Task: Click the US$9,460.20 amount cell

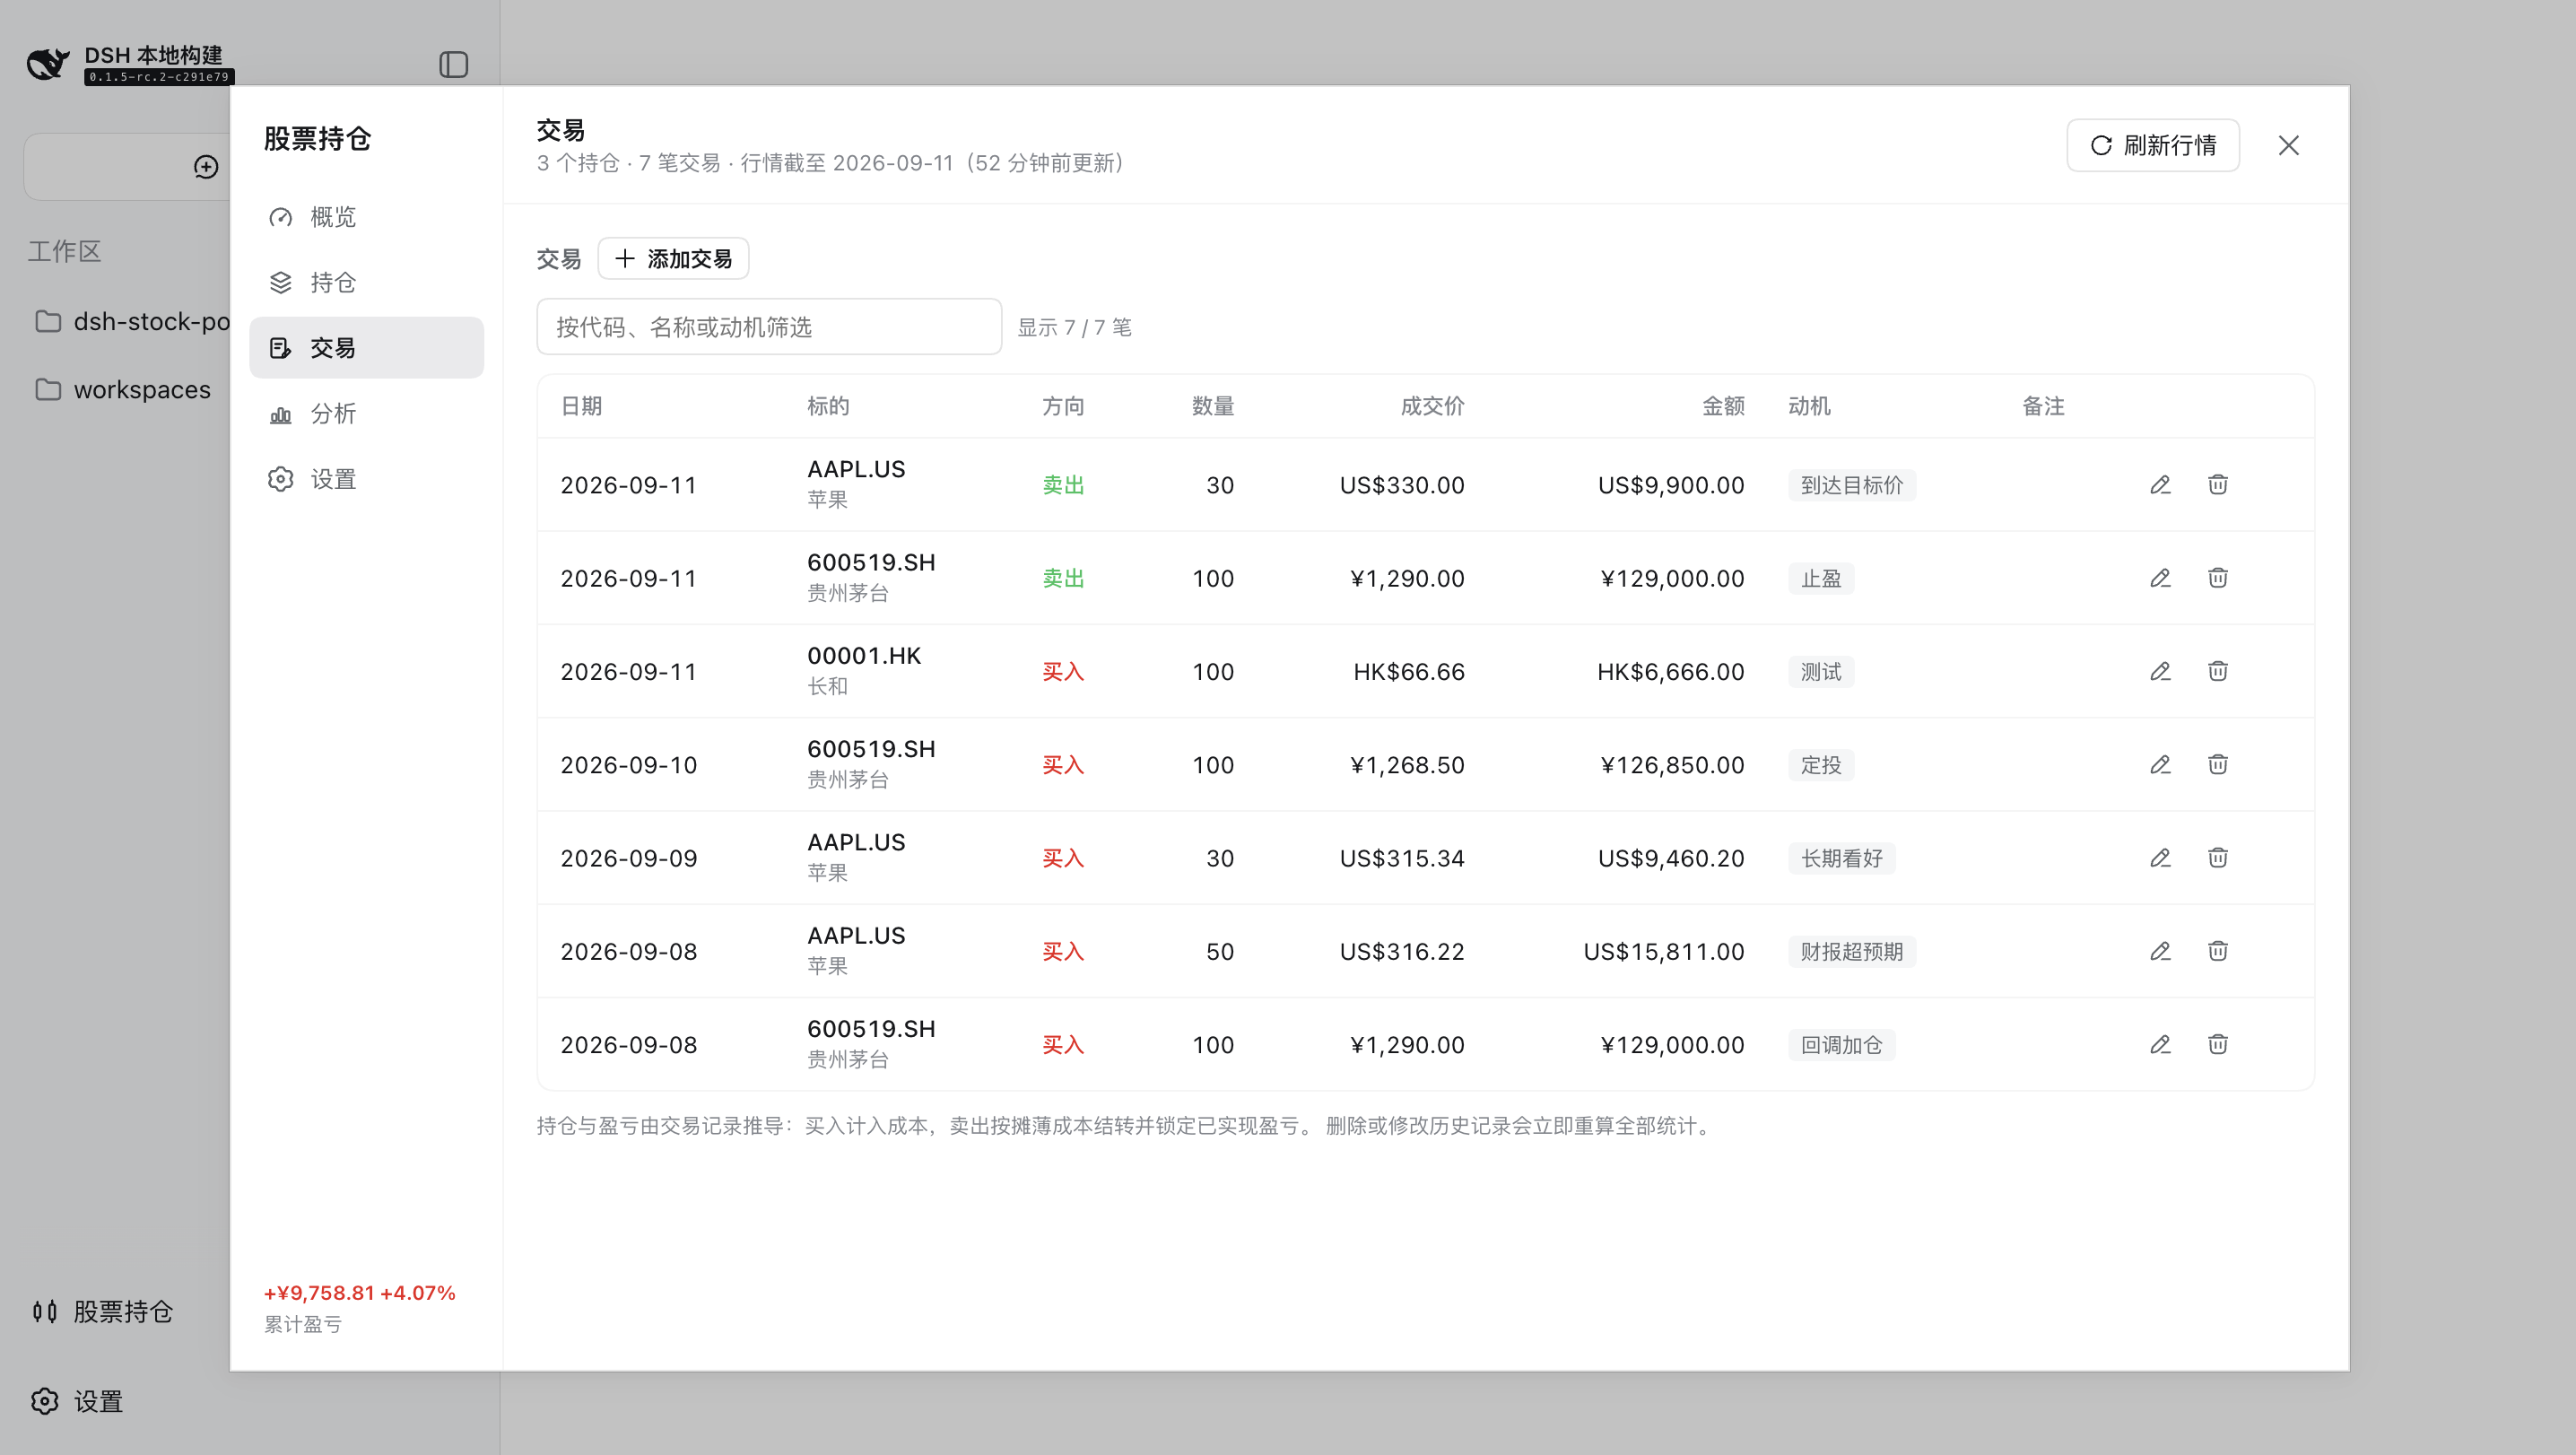Action: point(1671,858)
